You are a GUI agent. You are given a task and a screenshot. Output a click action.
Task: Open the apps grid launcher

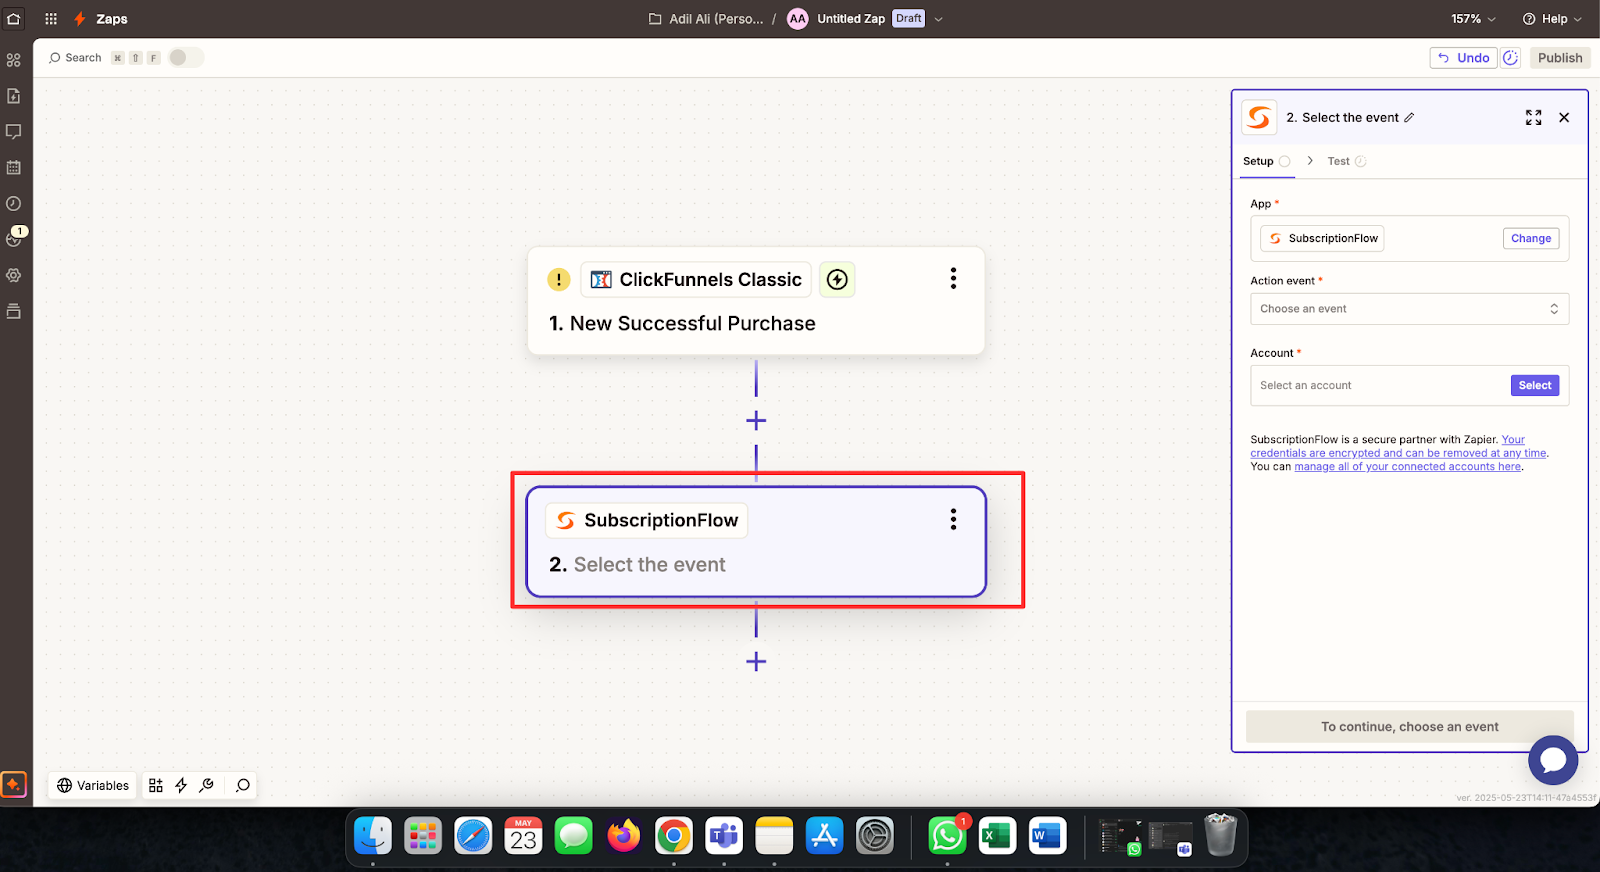pos(51,18)
